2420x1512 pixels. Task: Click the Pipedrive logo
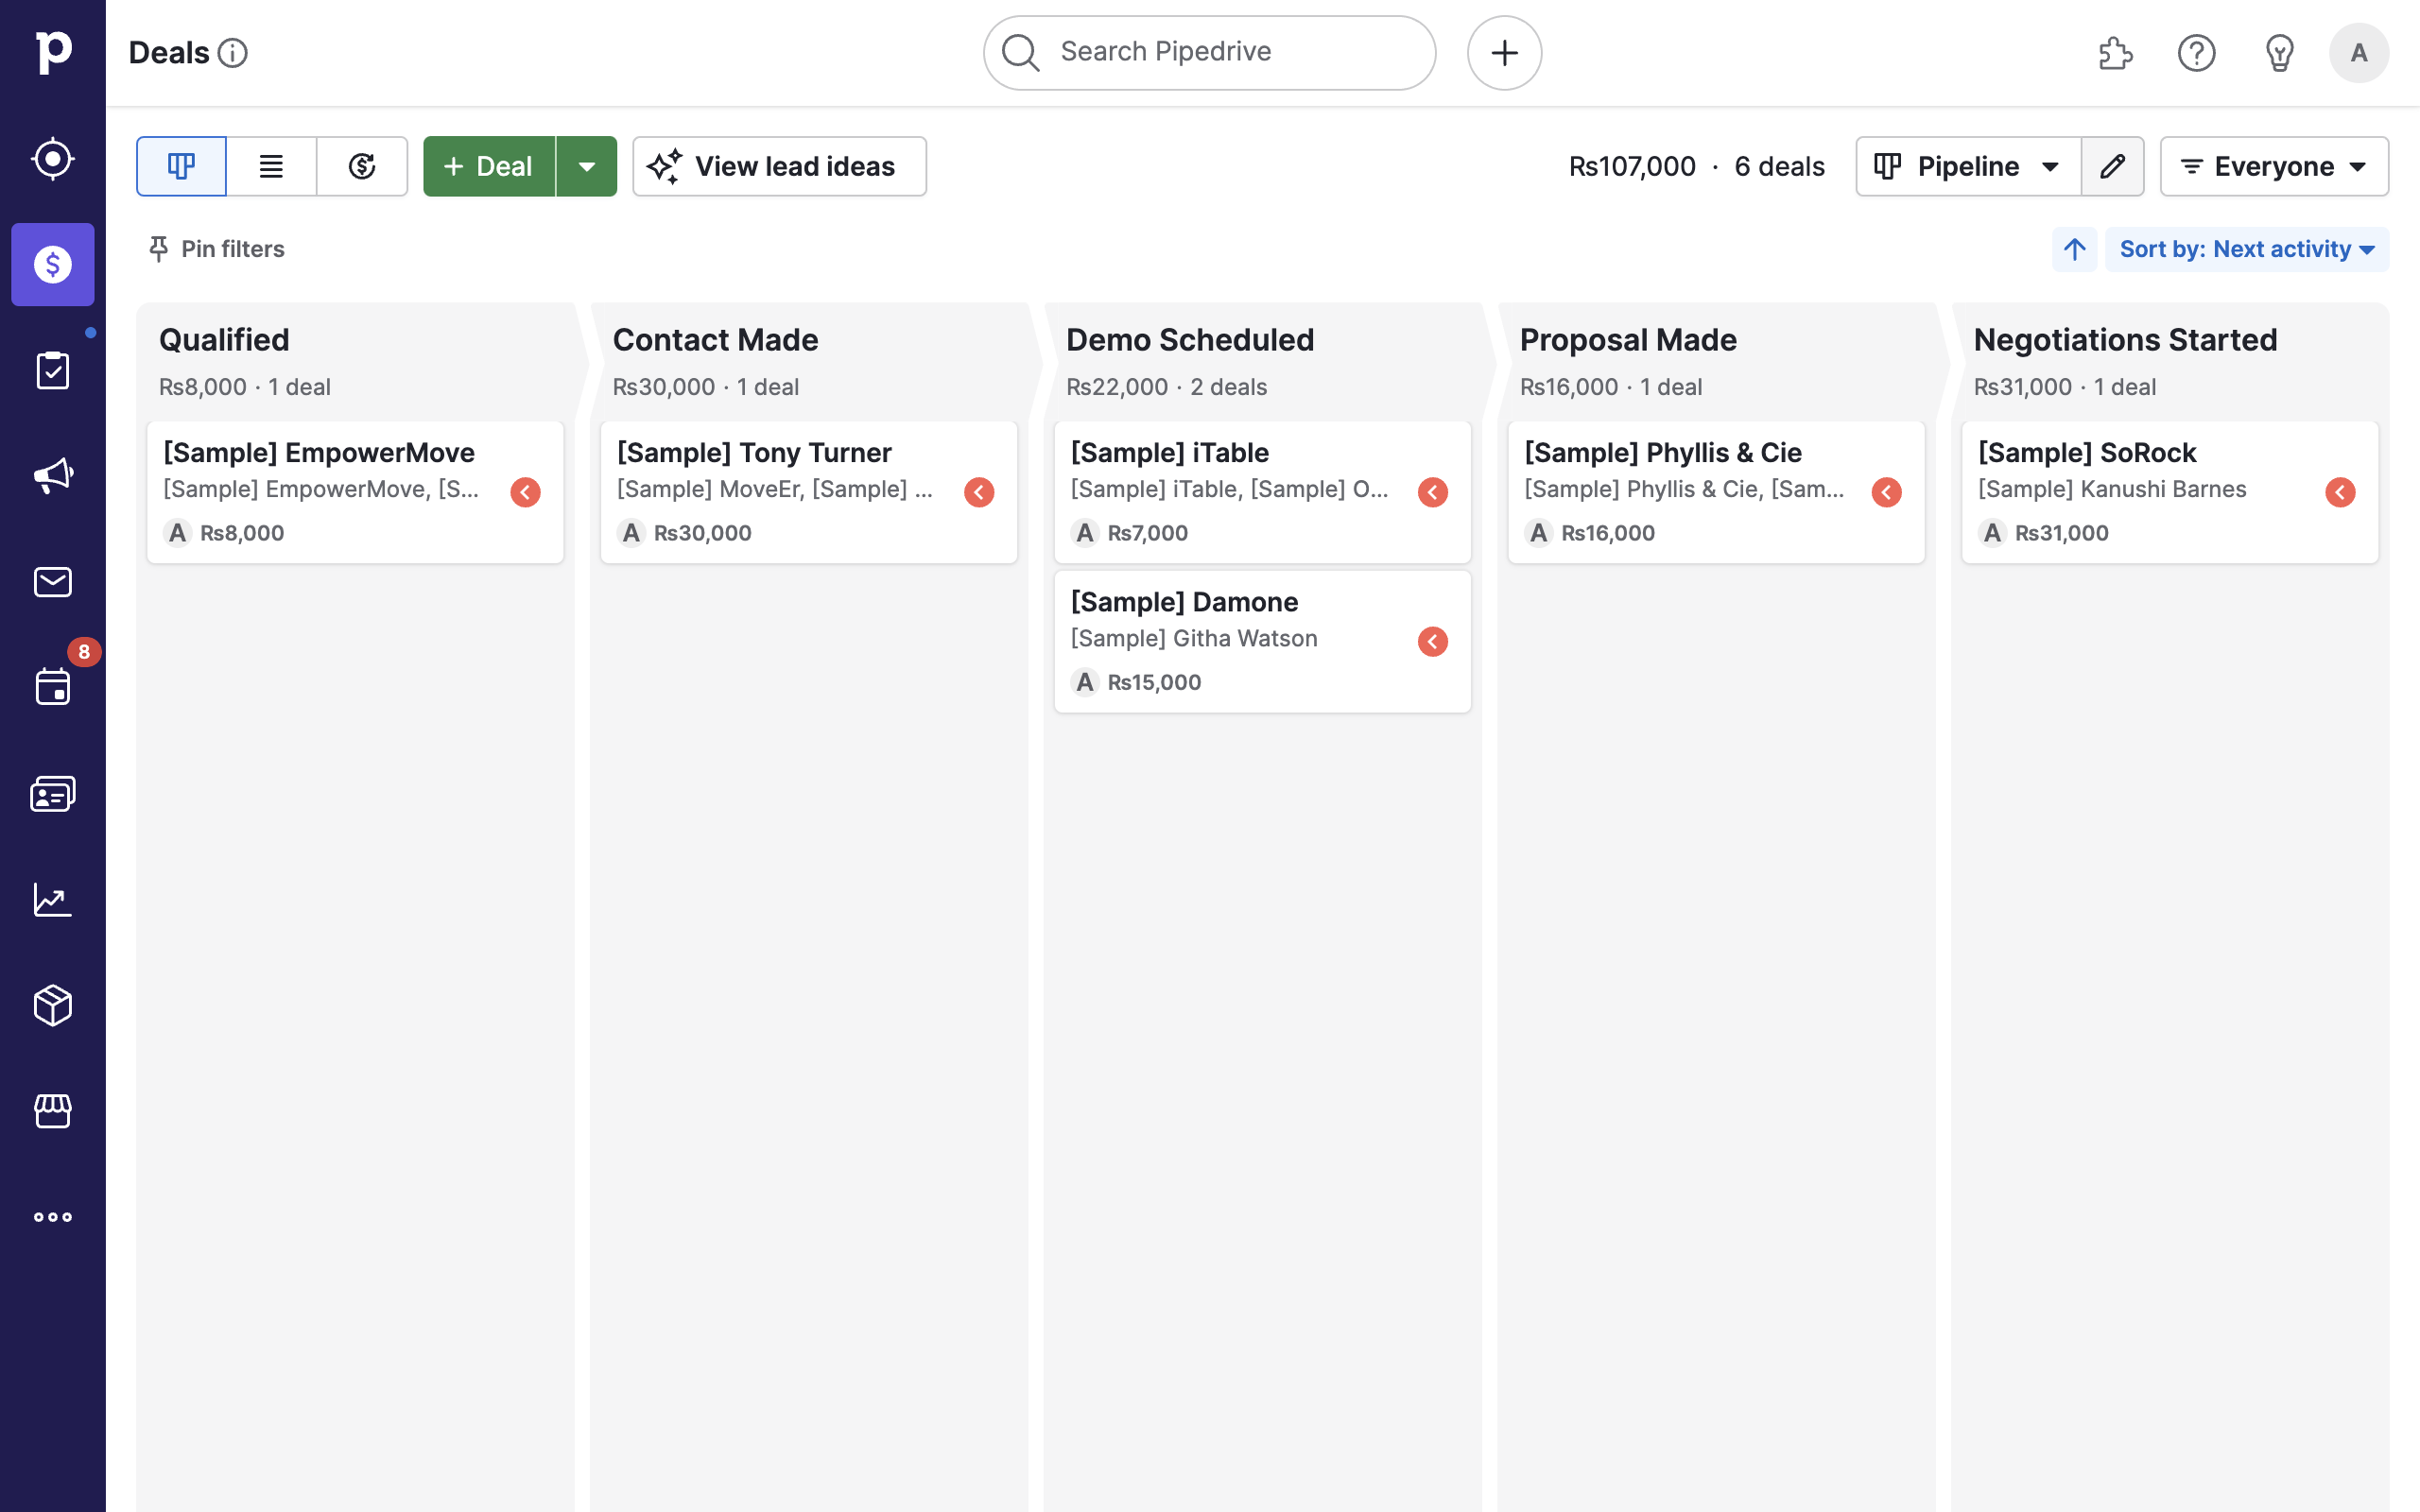click(x=52, y=52)
